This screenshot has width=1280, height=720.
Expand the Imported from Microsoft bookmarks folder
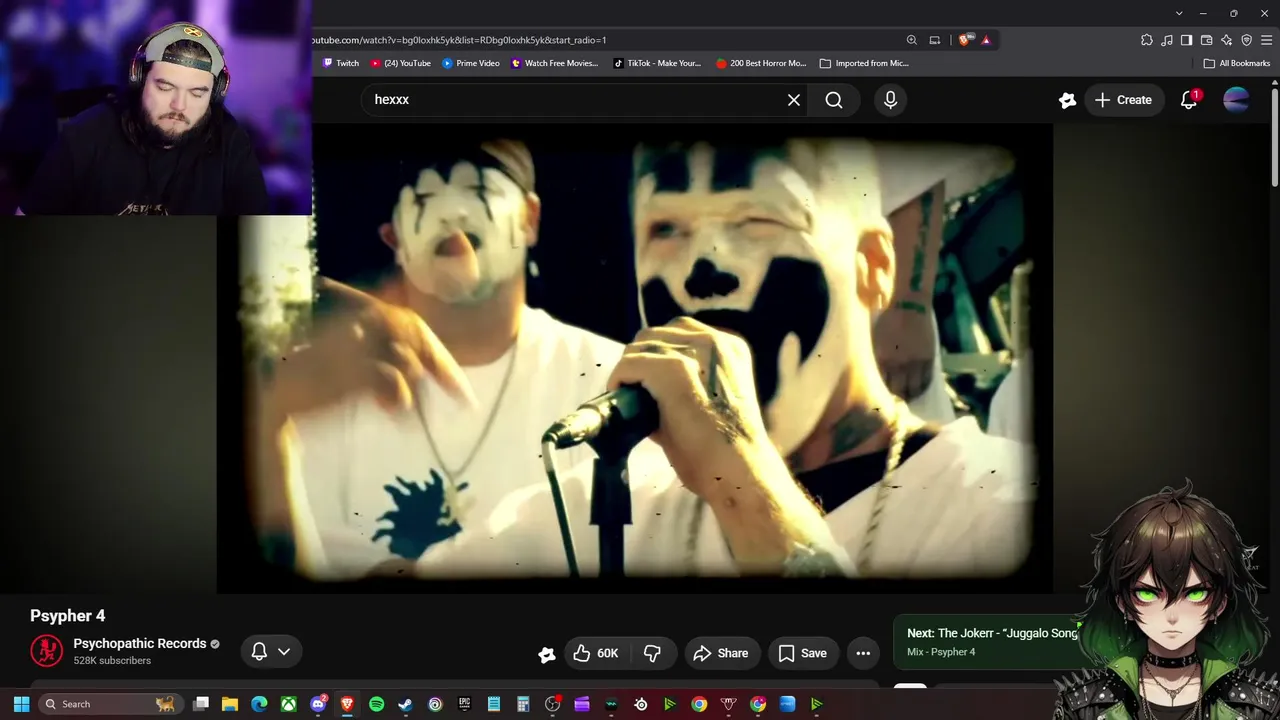point(864,63)
